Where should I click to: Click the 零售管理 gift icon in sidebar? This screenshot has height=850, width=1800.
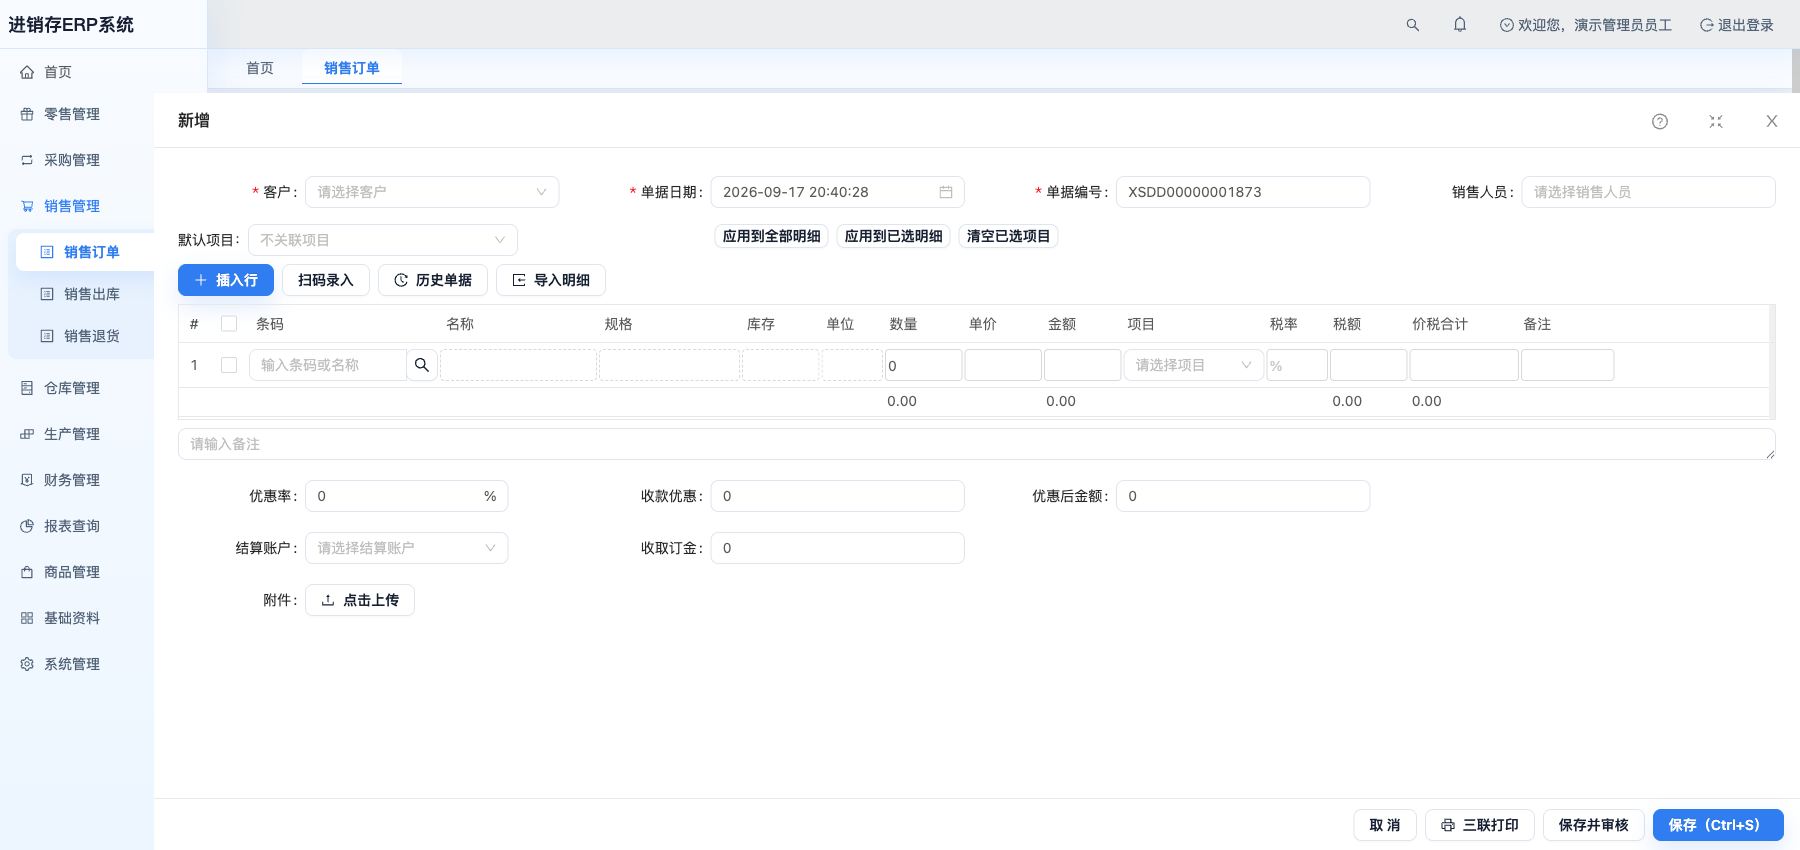27,114
